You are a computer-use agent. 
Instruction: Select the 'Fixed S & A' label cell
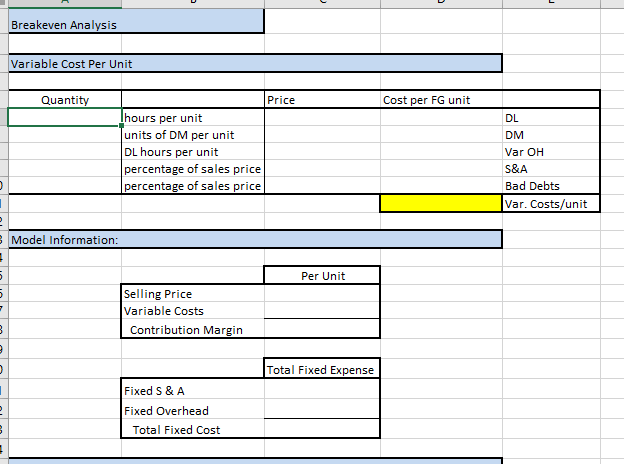point(193,390)
